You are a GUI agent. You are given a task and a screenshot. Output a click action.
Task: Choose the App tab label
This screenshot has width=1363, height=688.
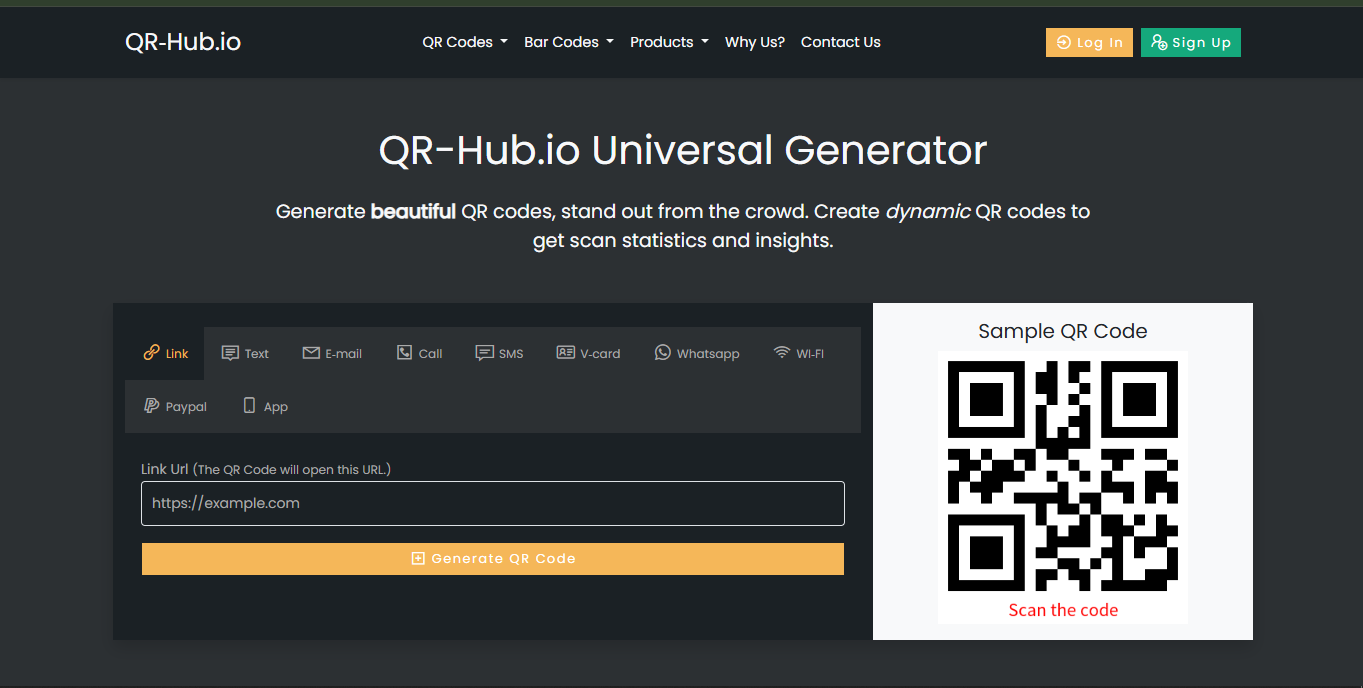point(276,407)
